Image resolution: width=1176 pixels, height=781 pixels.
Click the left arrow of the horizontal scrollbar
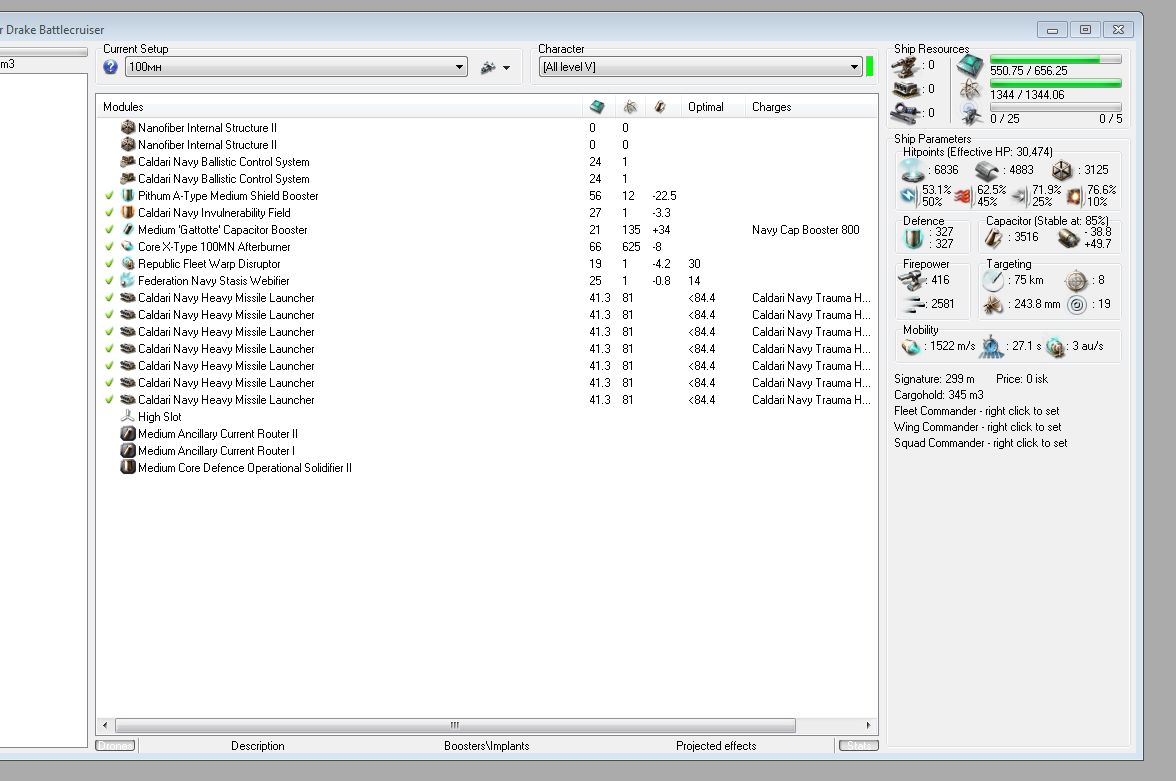click(x=105, y=725)
